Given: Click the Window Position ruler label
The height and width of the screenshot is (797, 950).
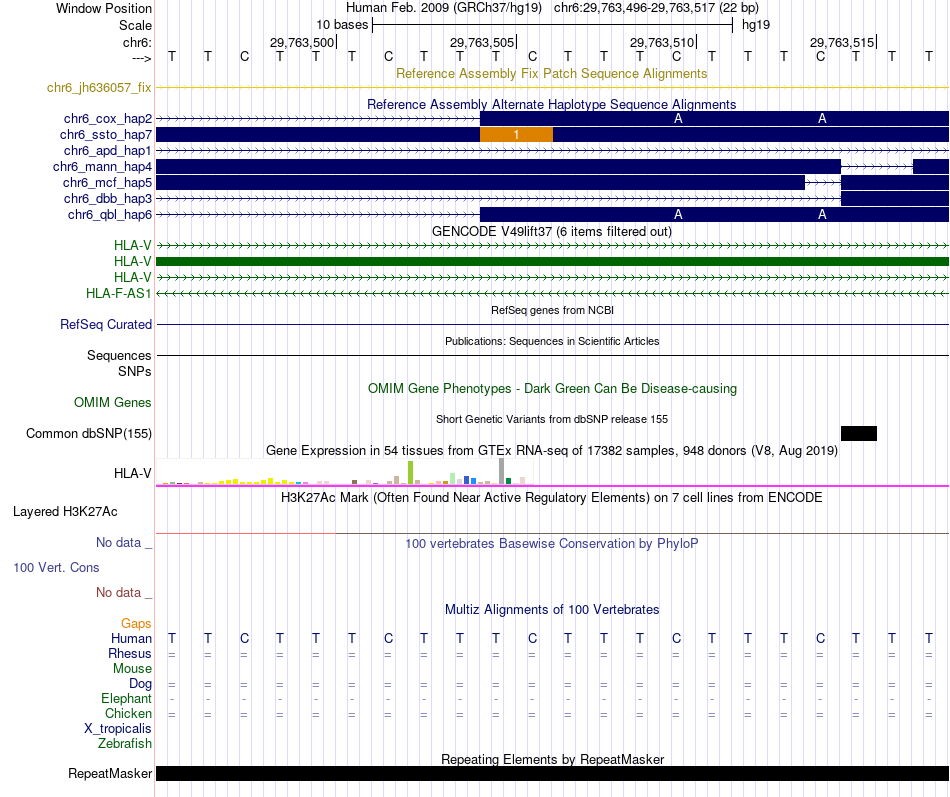Looking at the screenshot, I should 104,8.
